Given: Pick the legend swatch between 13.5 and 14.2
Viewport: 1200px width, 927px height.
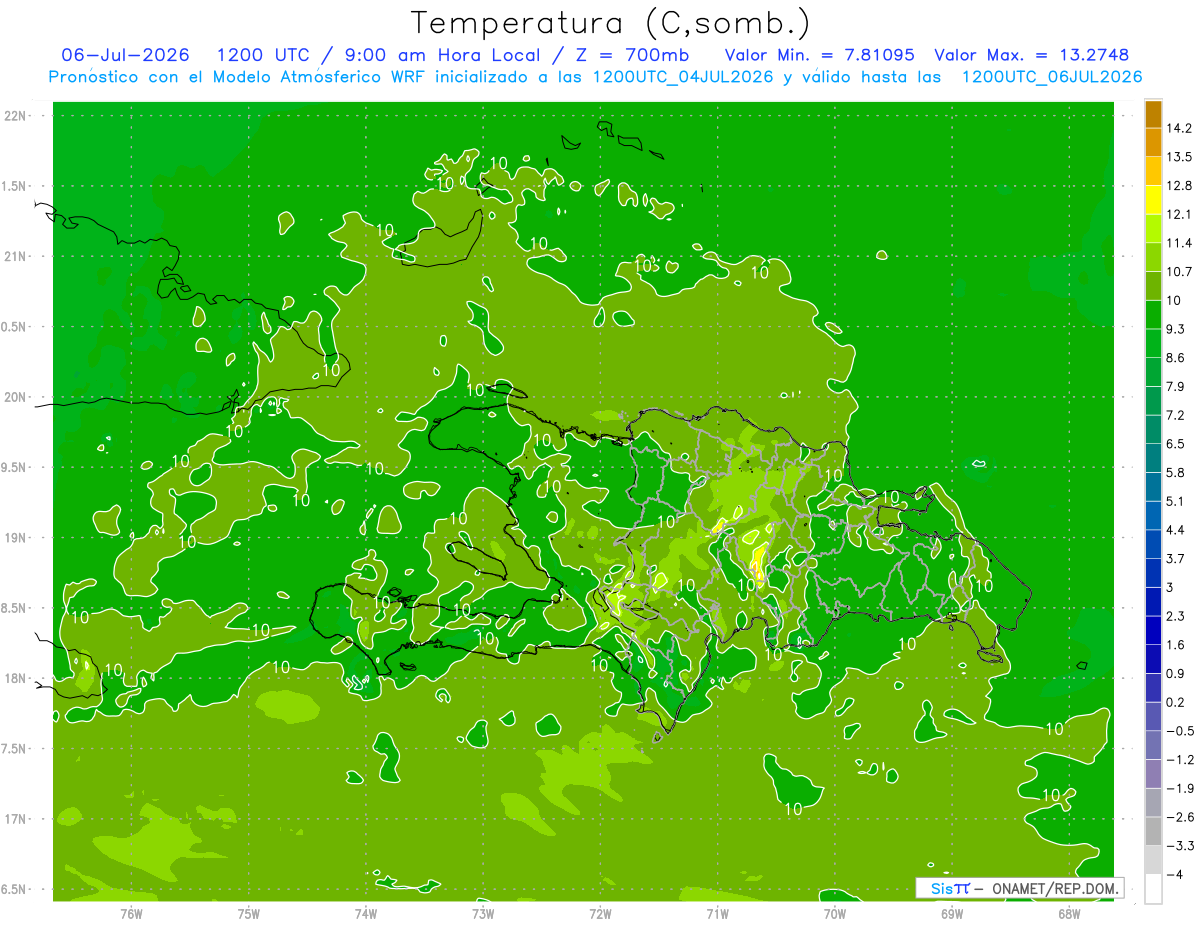Looking at the screenshot, I should [x=1153, y=142].
